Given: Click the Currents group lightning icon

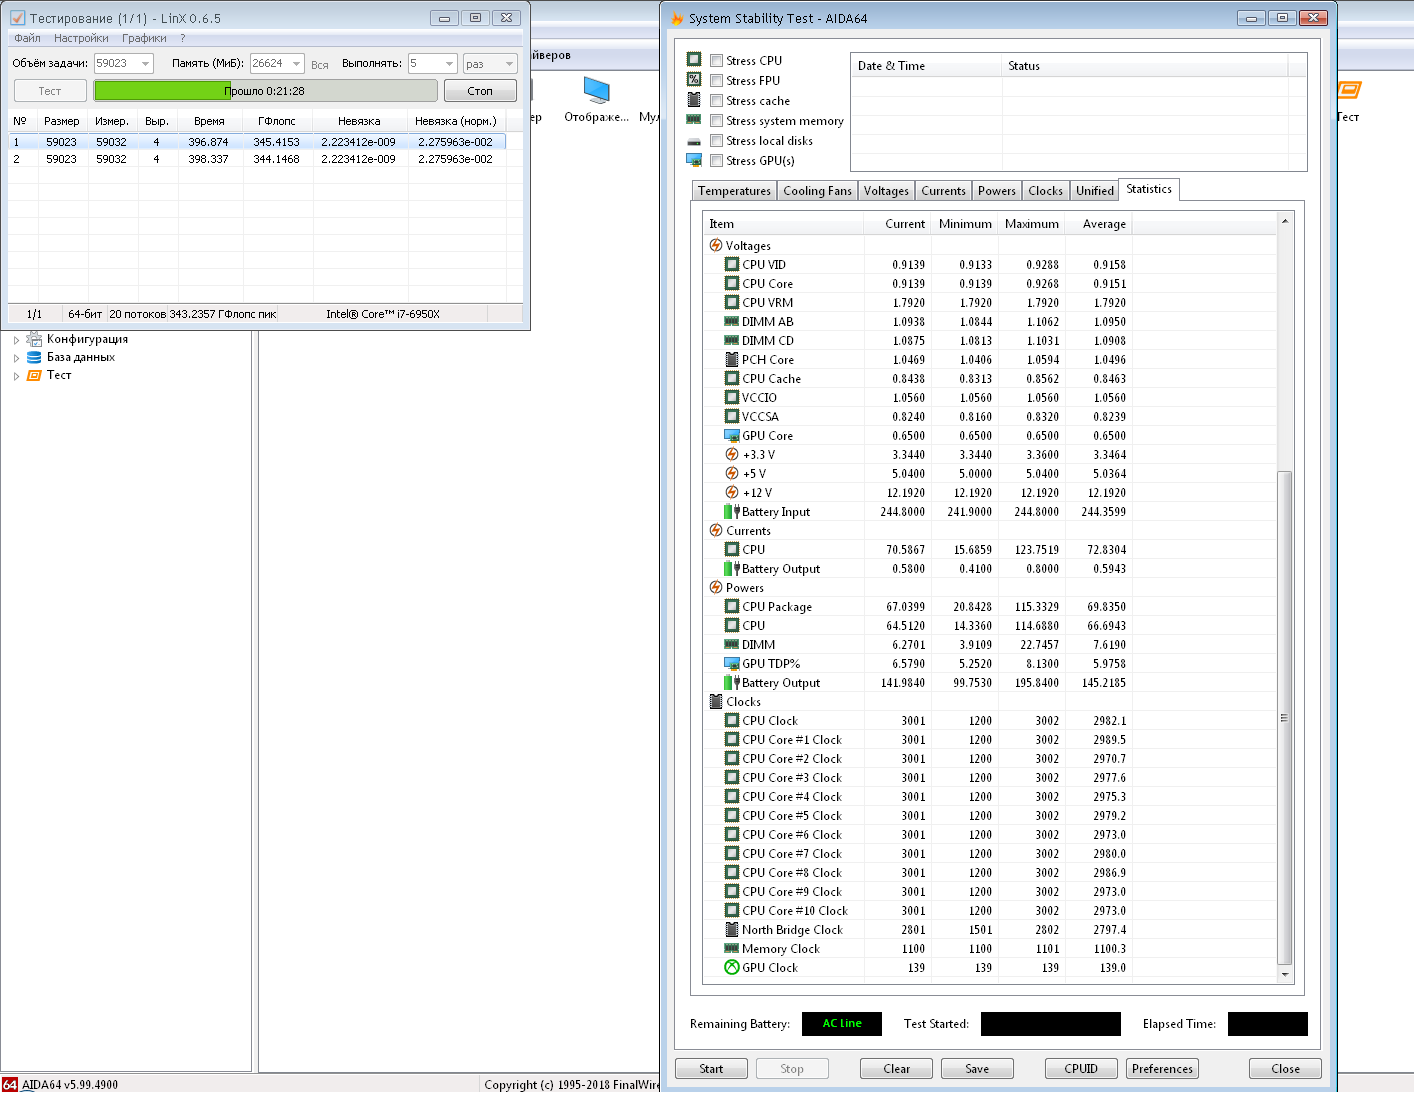Looking at the screenshot, I should tap(716, 530).
